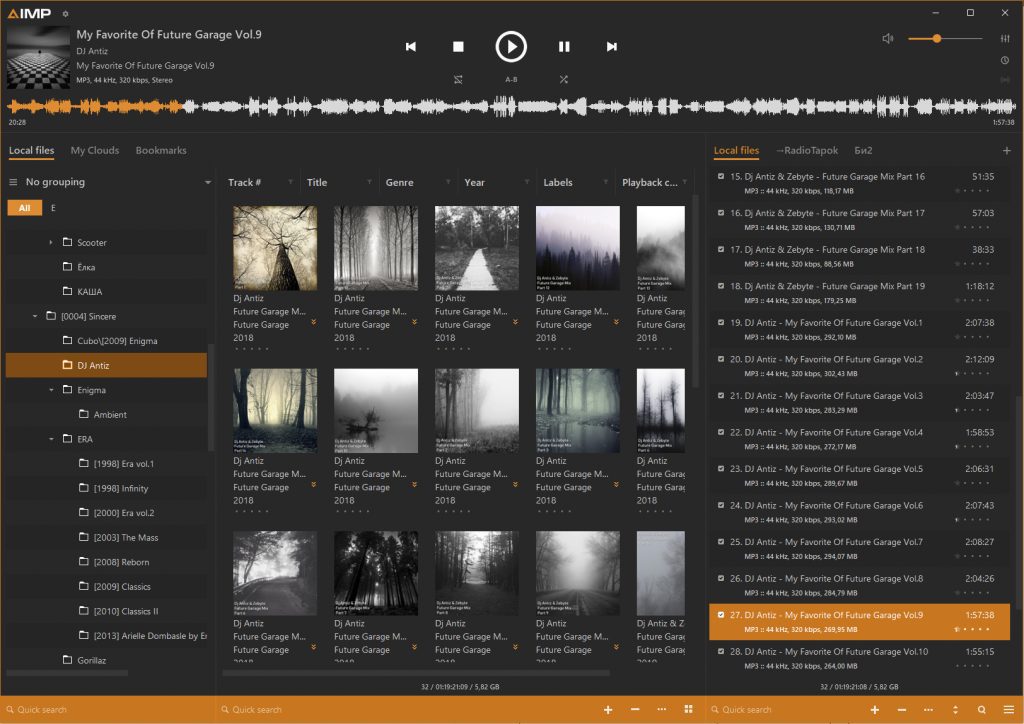Open the Genre column filter dropdown
Image resolution: width=1024 pixels, height=724 pixels.
click(x=448, y=182)
